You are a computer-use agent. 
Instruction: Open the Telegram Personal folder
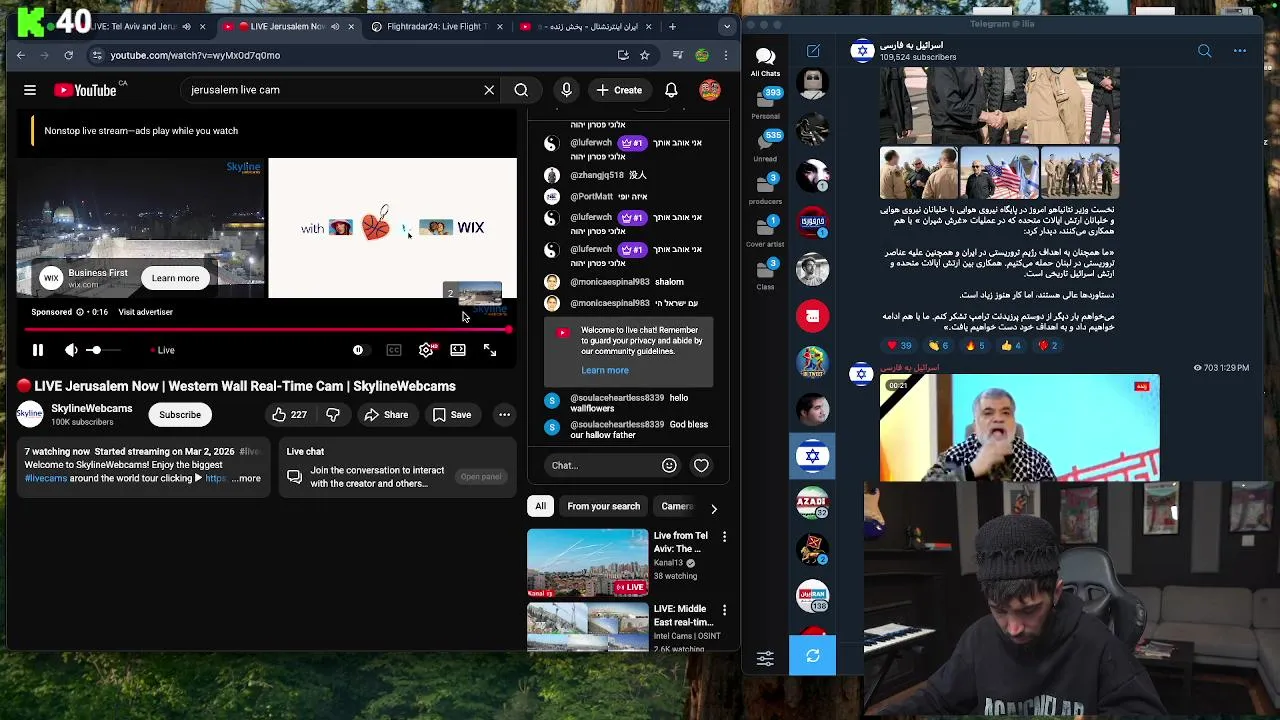tap(765, 104)
